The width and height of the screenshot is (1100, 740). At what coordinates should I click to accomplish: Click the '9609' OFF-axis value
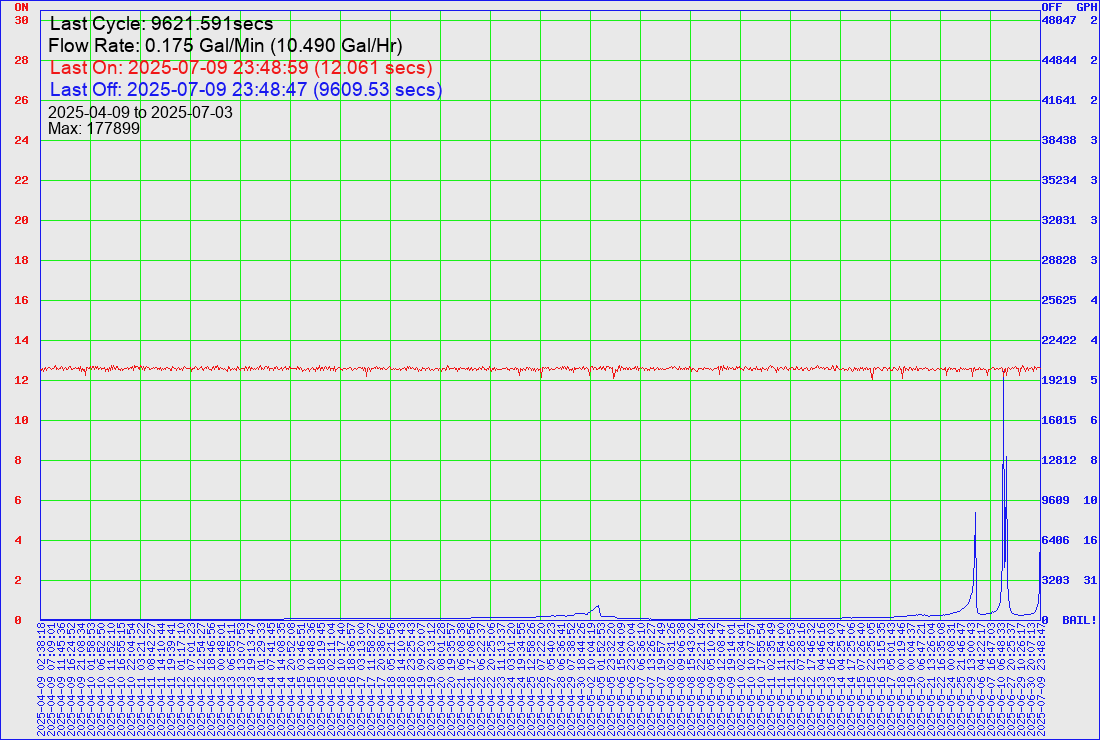point(1055,500)
